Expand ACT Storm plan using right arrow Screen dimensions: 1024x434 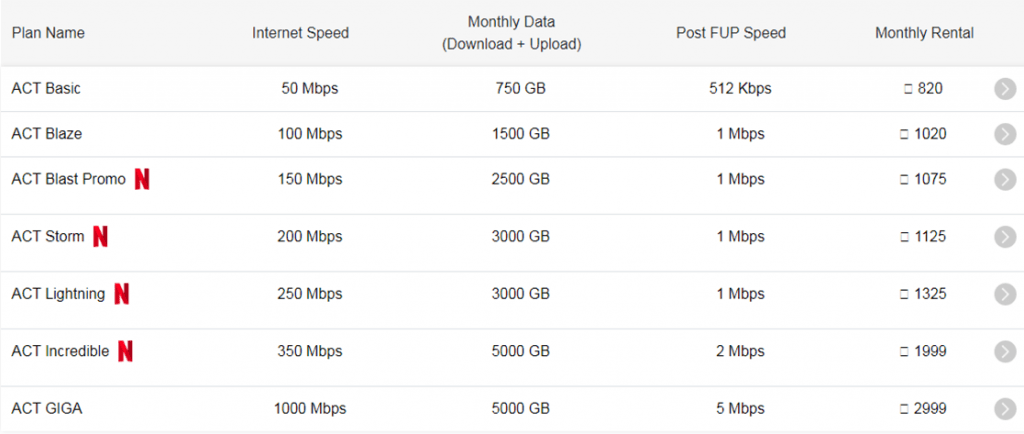click(x=1005, y=237)
